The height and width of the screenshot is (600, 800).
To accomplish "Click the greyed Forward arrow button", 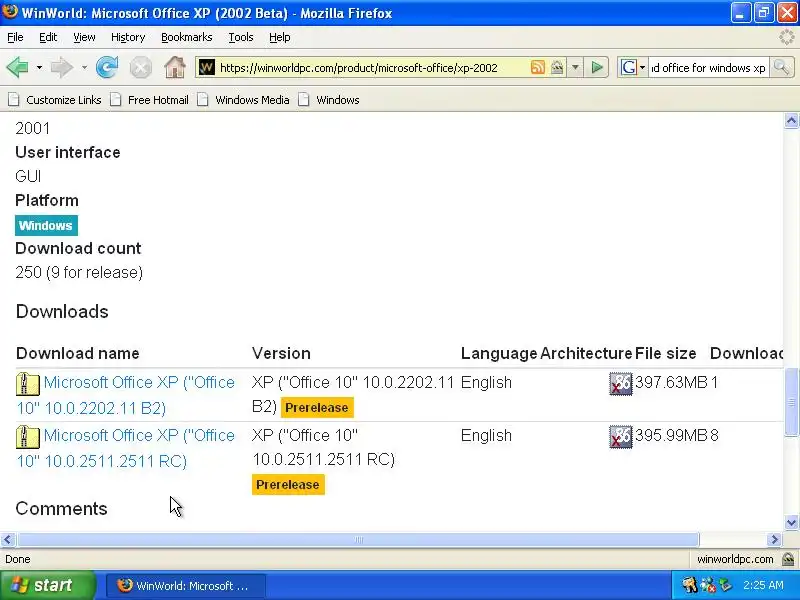I will pyautogui.click(x=62, y=67).
